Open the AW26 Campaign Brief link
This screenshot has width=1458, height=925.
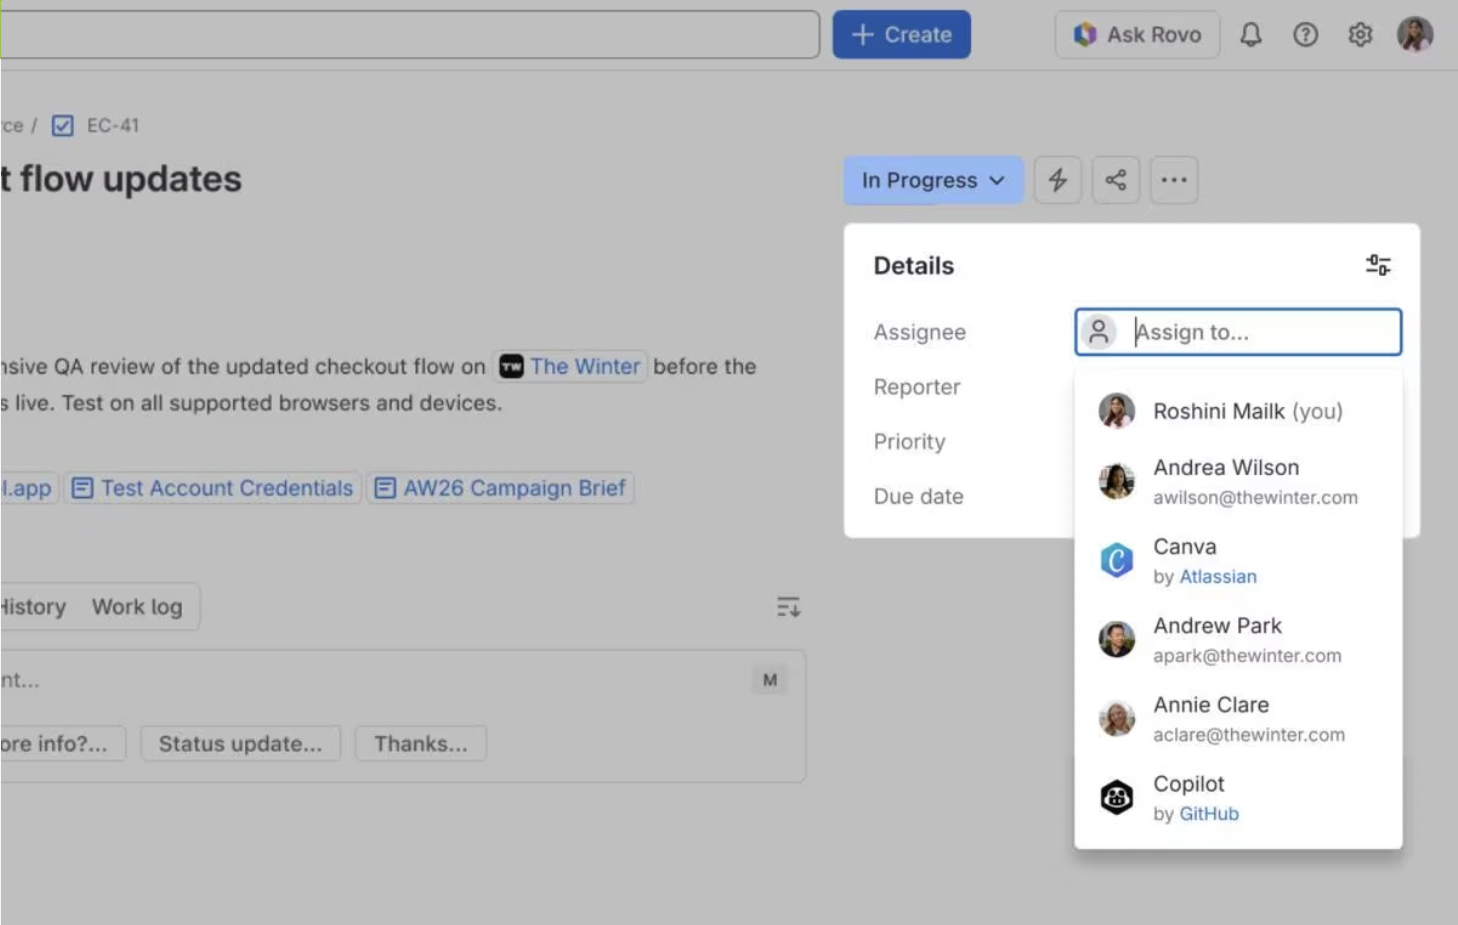click(500, 488)
